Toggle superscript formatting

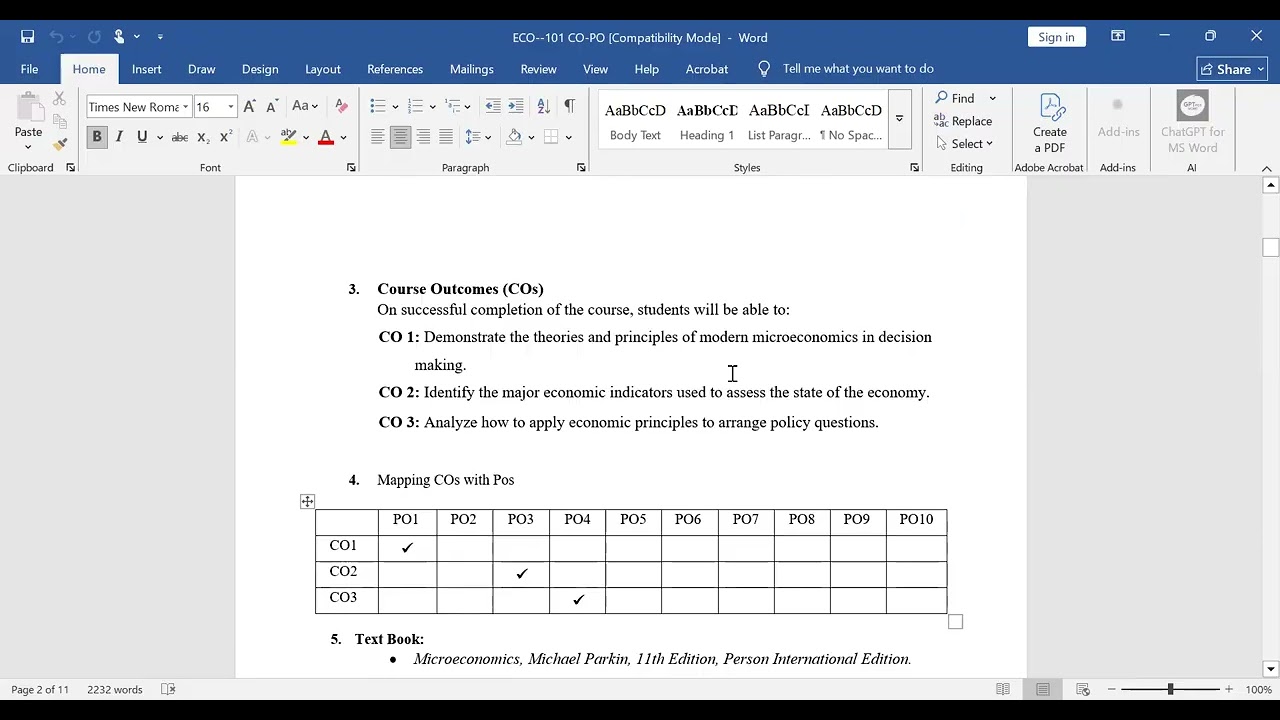pos(226,137)
